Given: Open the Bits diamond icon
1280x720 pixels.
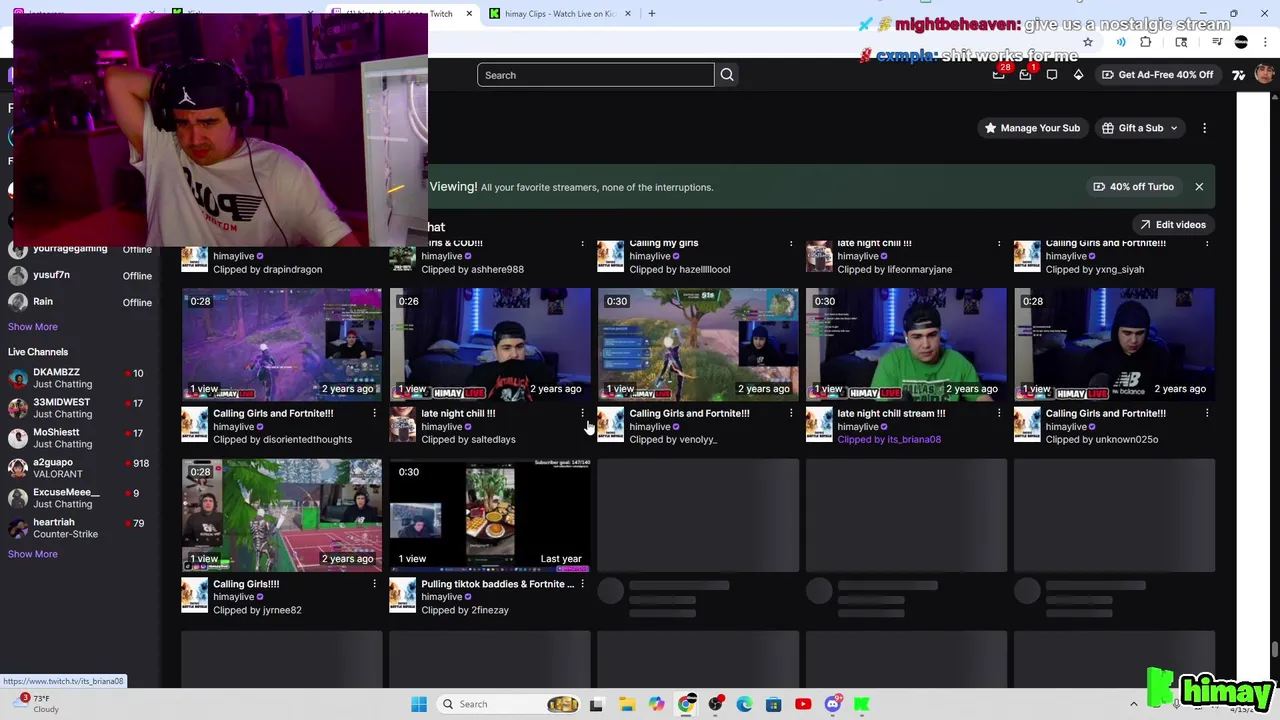Looking at the screenshot, I should click(x=1078, y=75).
